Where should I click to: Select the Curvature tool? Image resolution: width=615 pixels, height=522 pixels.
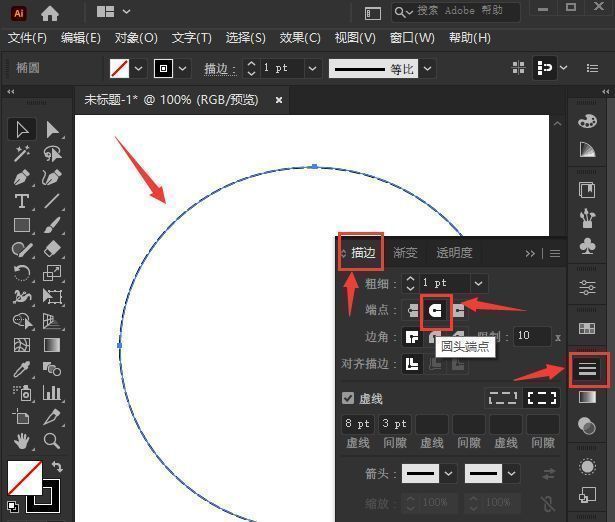point(52,177)
